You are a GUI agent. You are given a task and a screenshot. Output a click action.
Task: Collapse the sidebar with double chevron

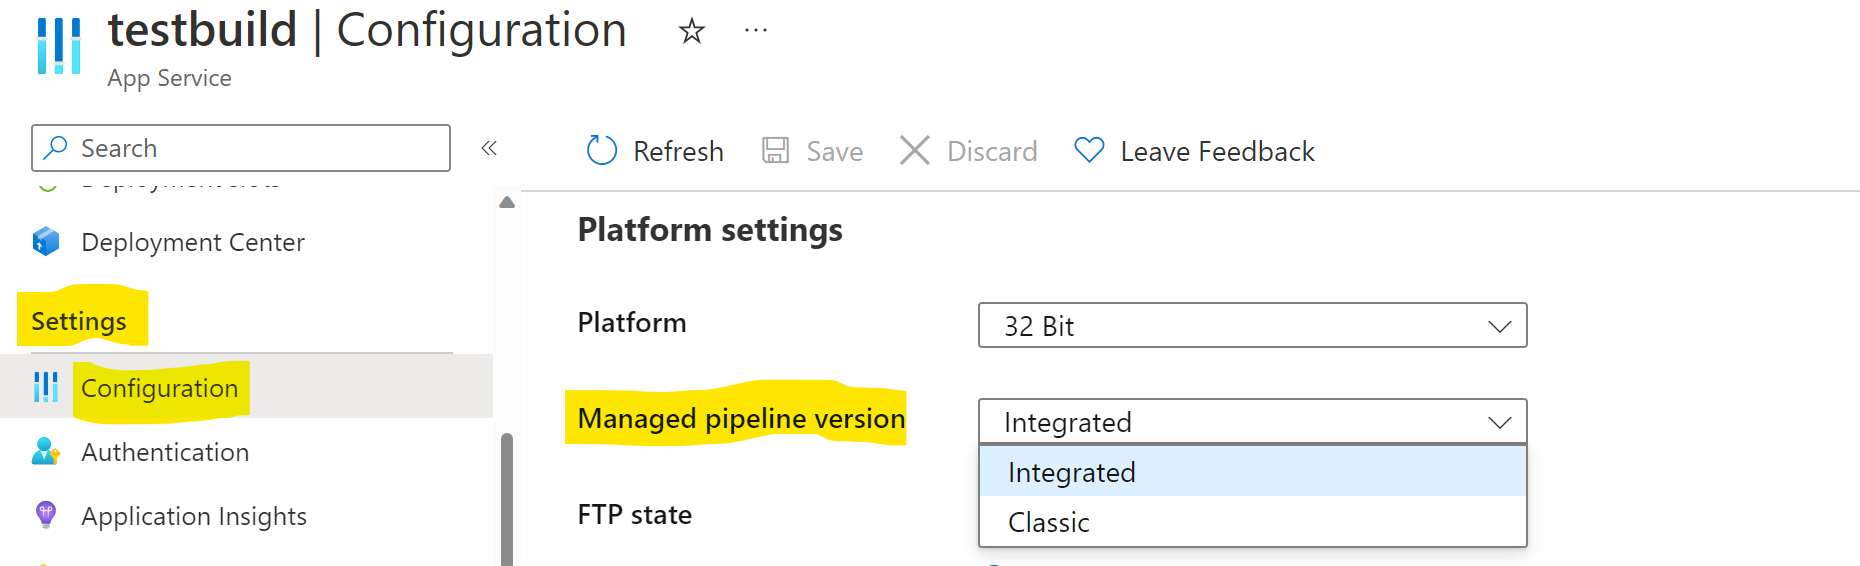point(489,149)
